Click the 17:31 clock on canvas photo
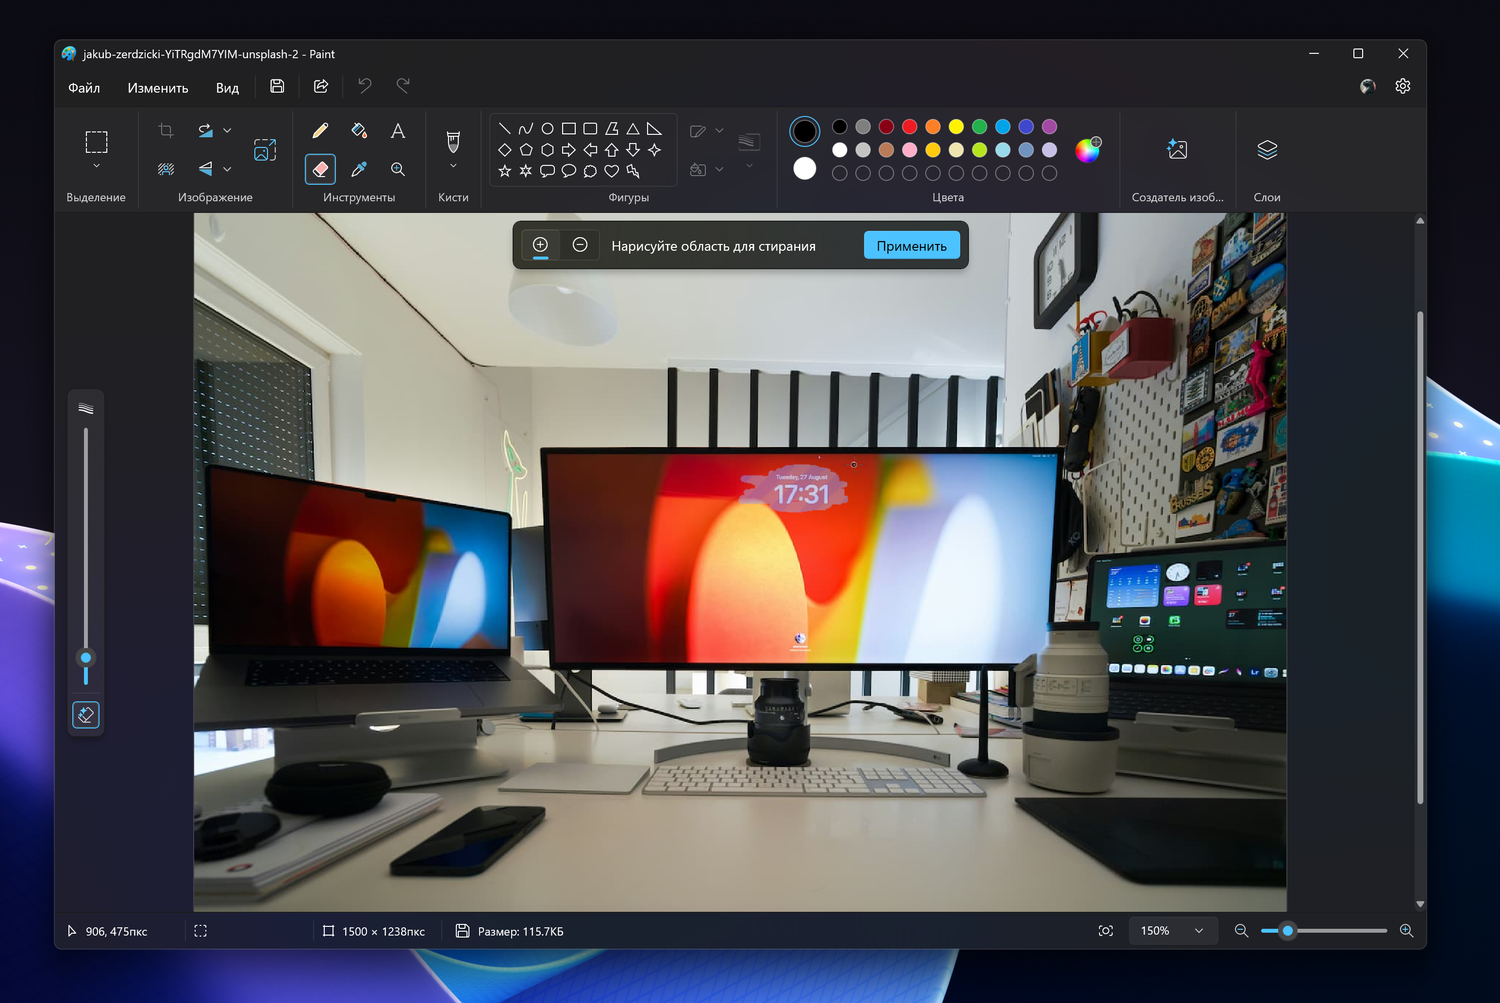This screenshot has height=1003, width=1500. click(x=801, y=494)
